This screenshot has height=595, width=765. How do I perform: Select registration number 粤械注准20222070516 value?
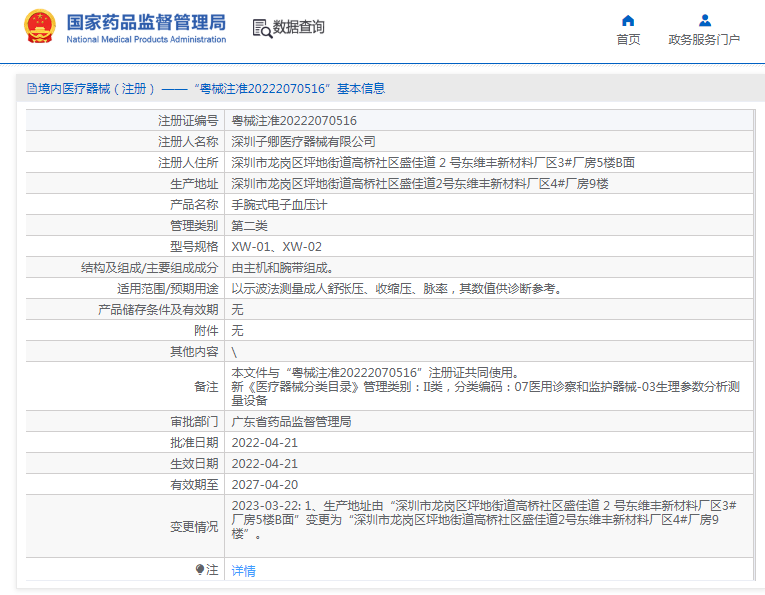[294, 120]
